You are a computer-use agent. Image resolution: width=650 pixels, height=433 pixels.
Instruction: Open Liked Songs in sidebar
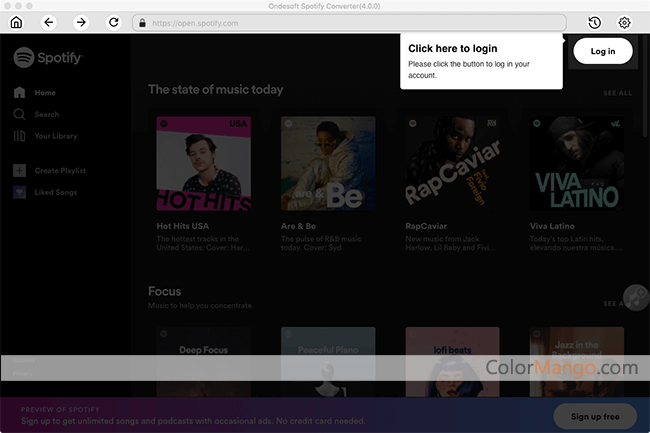(x=54, y=192)
